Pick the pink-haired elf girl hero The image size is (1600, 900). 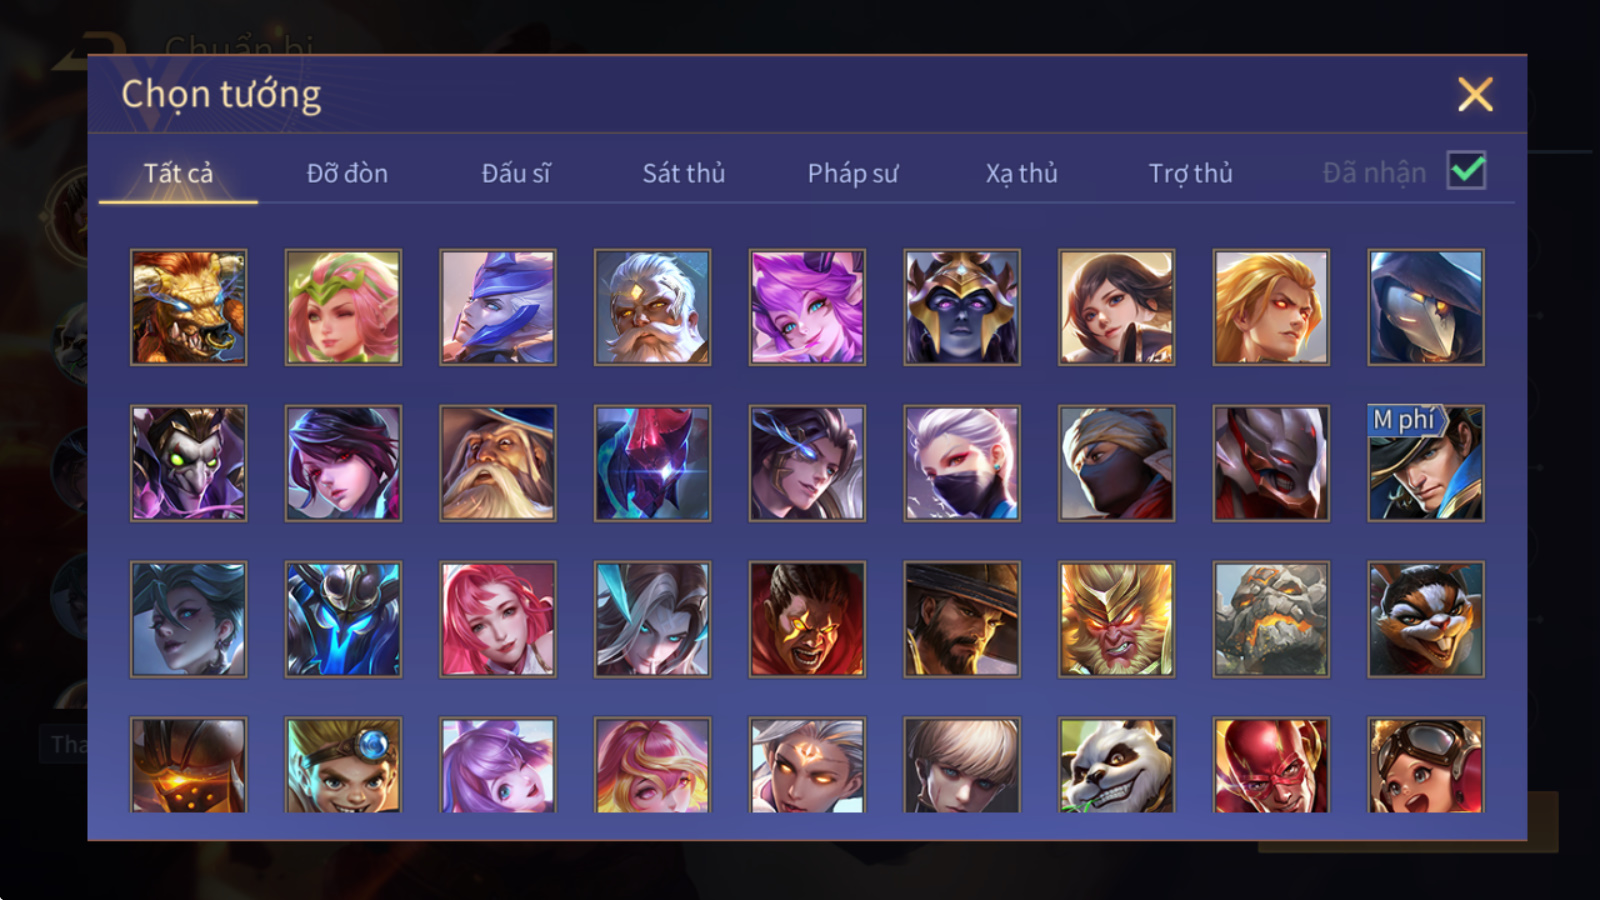pyautogui.click(x=343, y=307)
